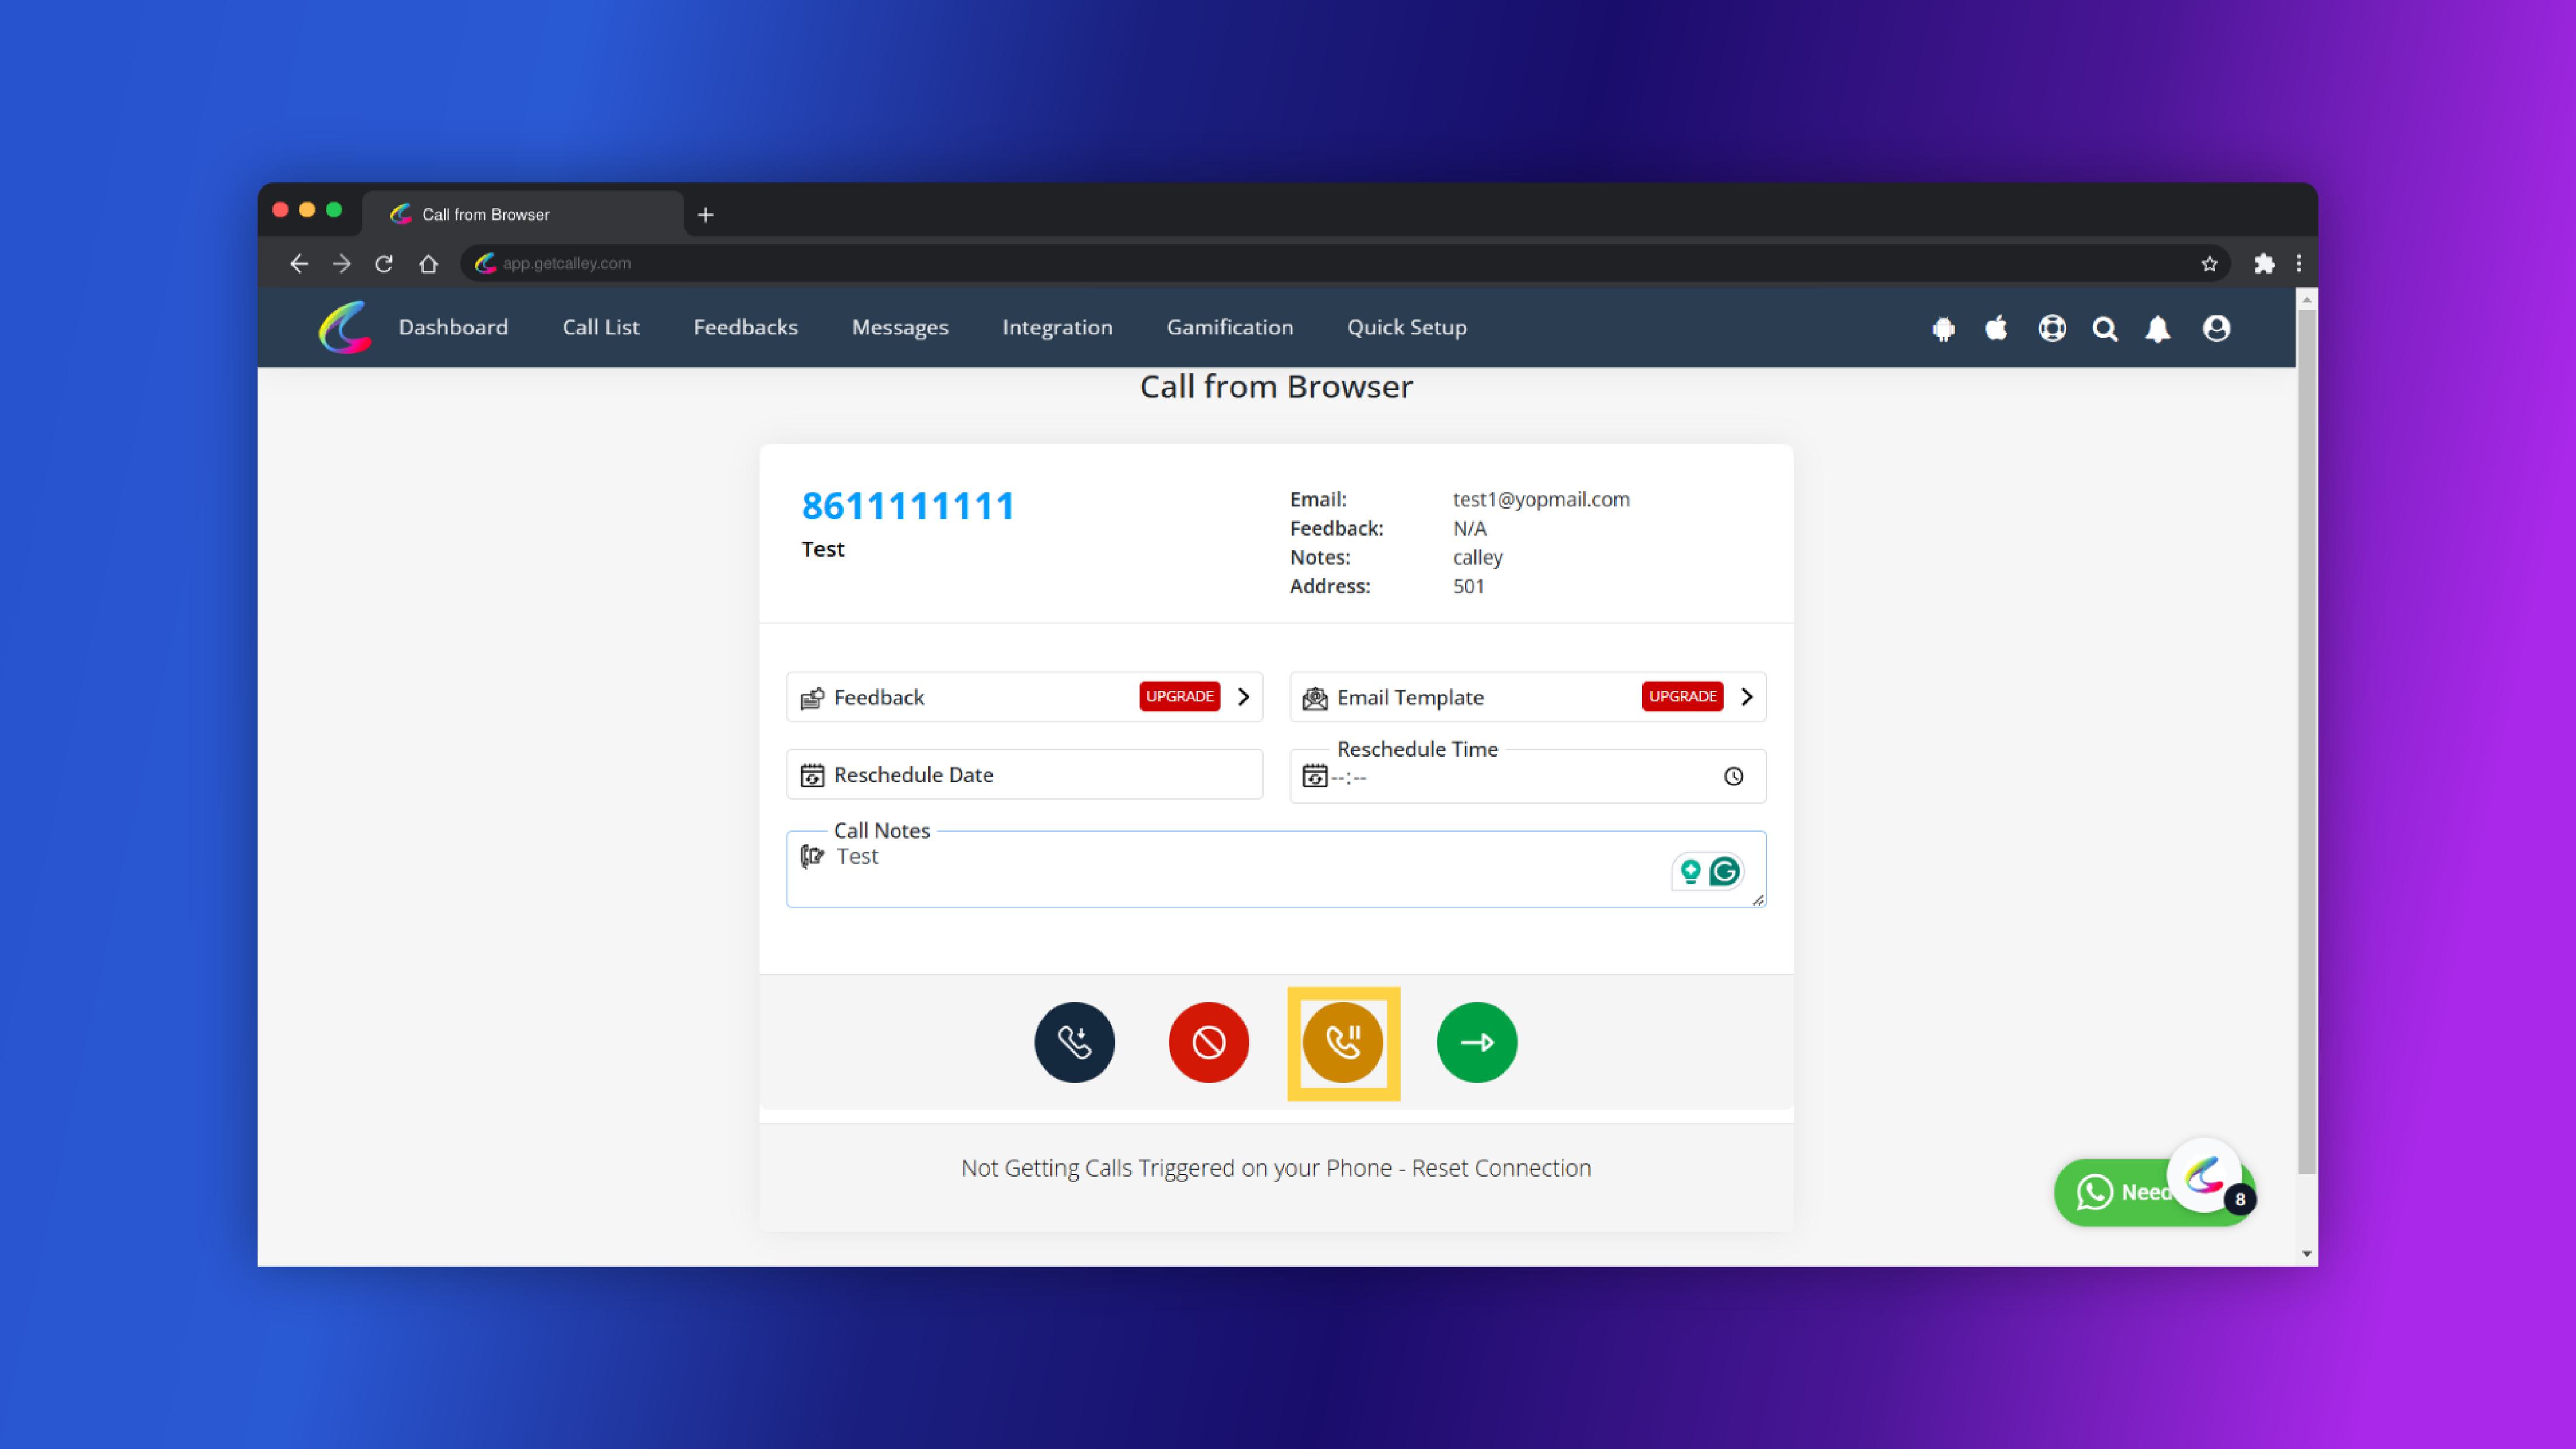2576x1449 pixels.
Task: Click the Reset Connection link
Action: point(1501,1168)
